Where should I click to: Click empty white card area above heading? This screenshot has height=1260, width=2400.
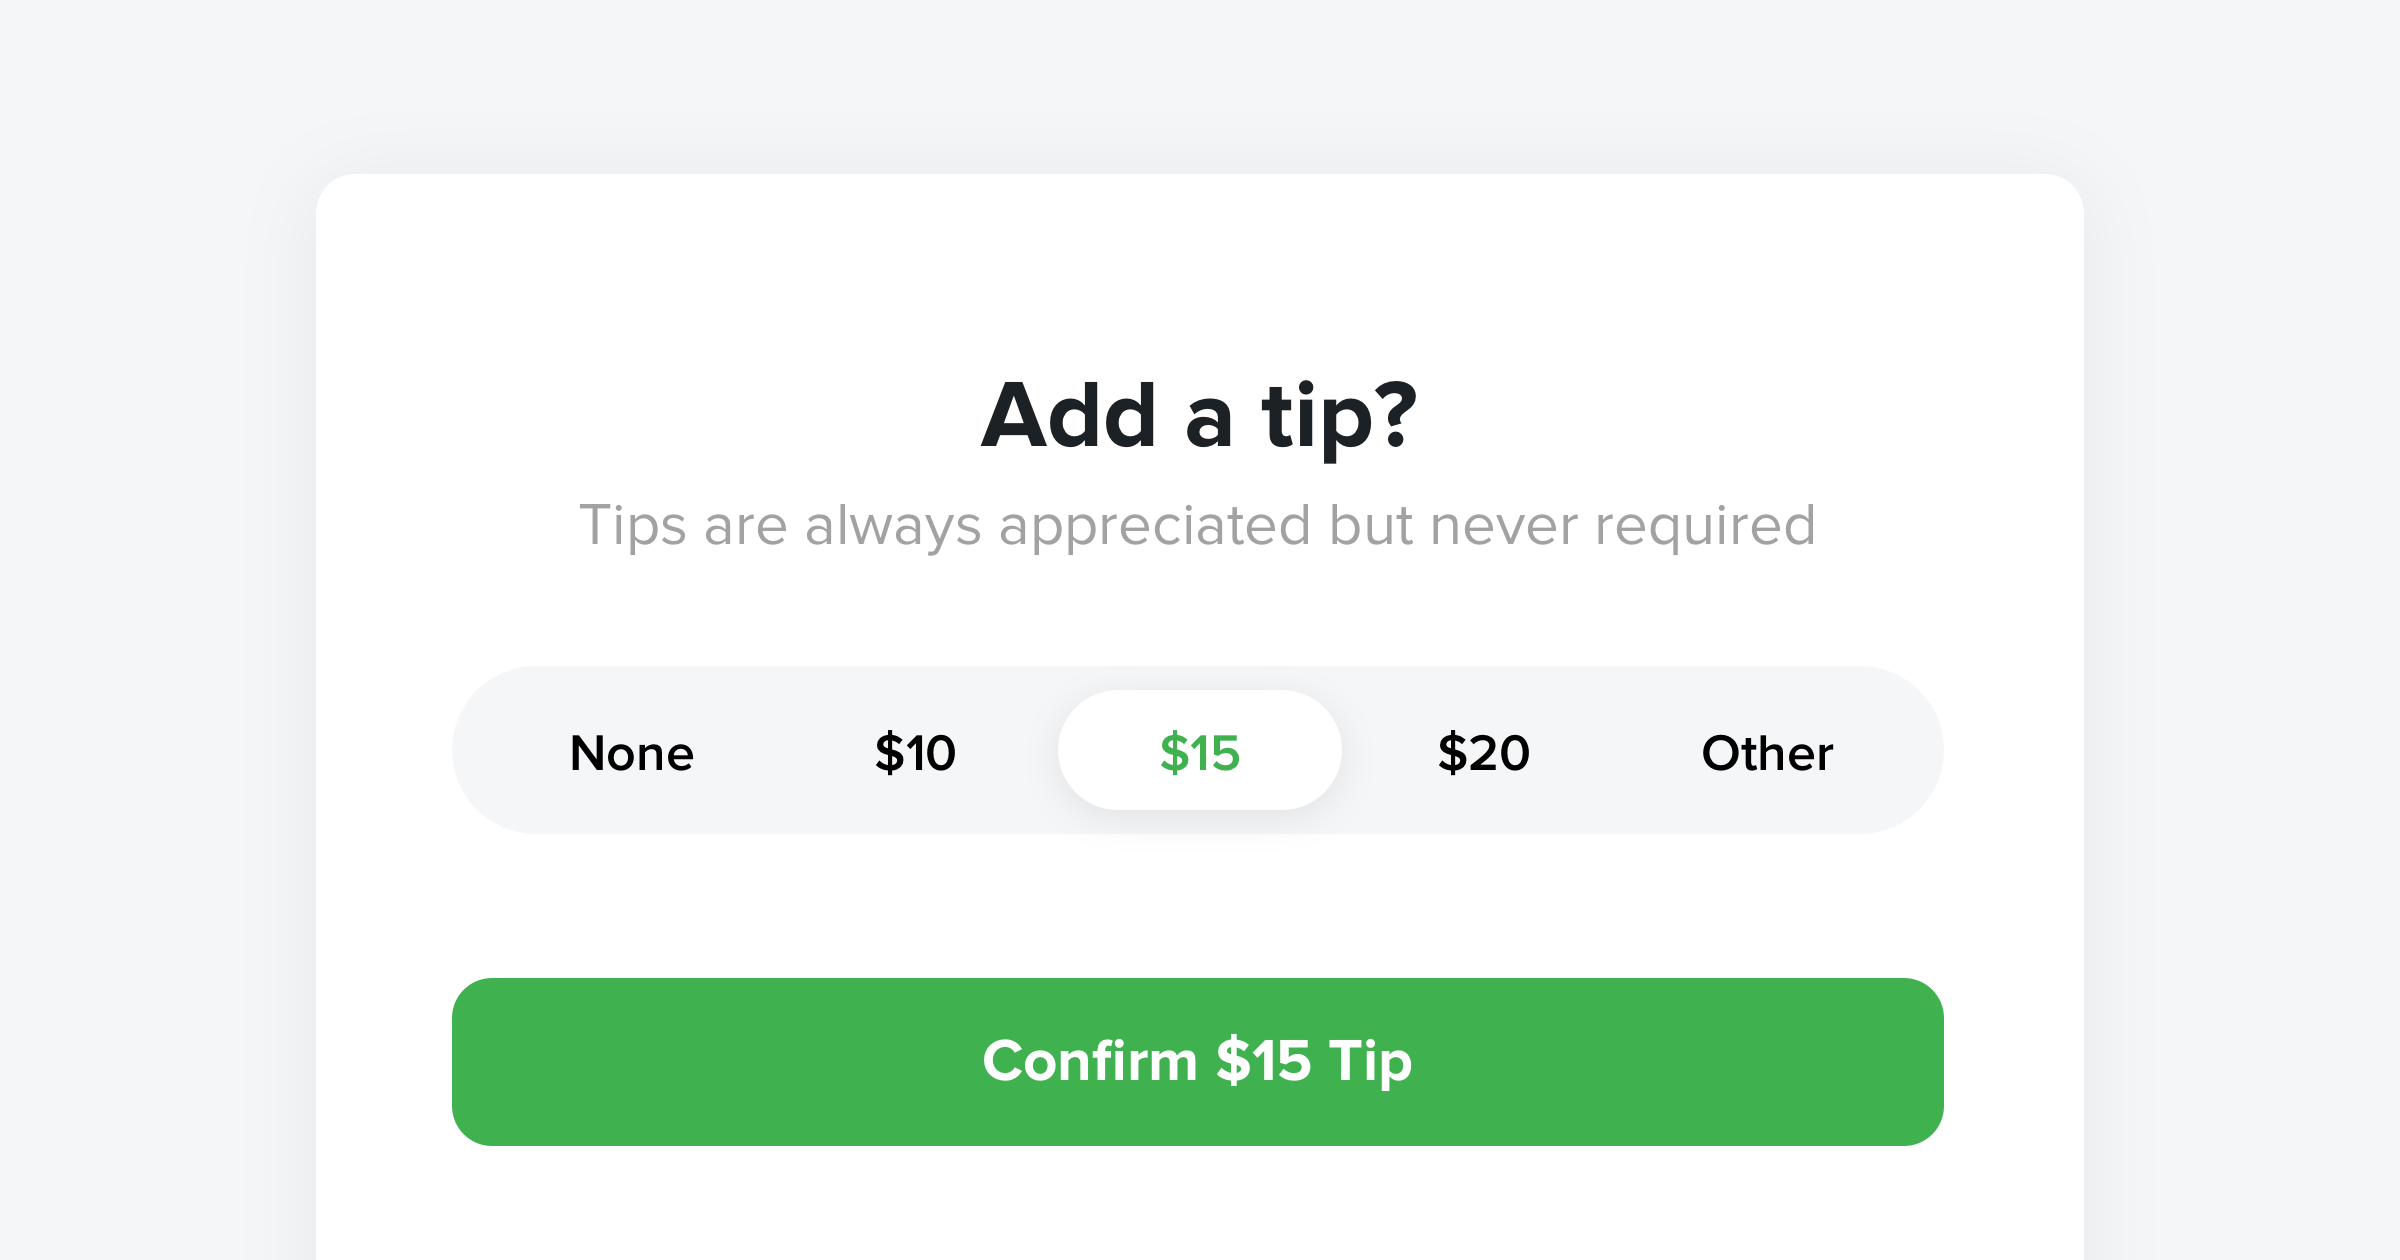[1198, 270]
